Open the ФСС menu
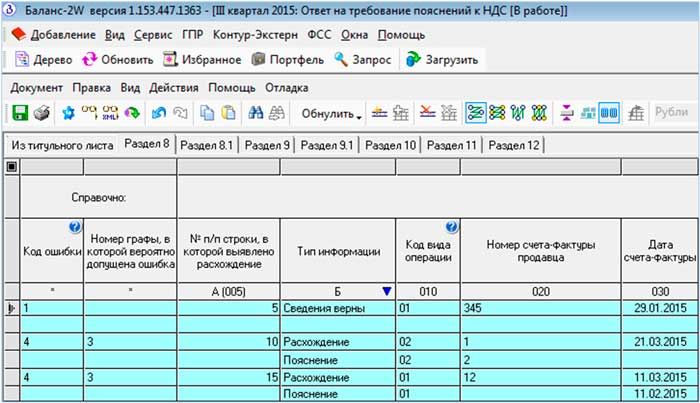This screenshot has width=700, height=403. pyautogui.click(x=319, y=35)
